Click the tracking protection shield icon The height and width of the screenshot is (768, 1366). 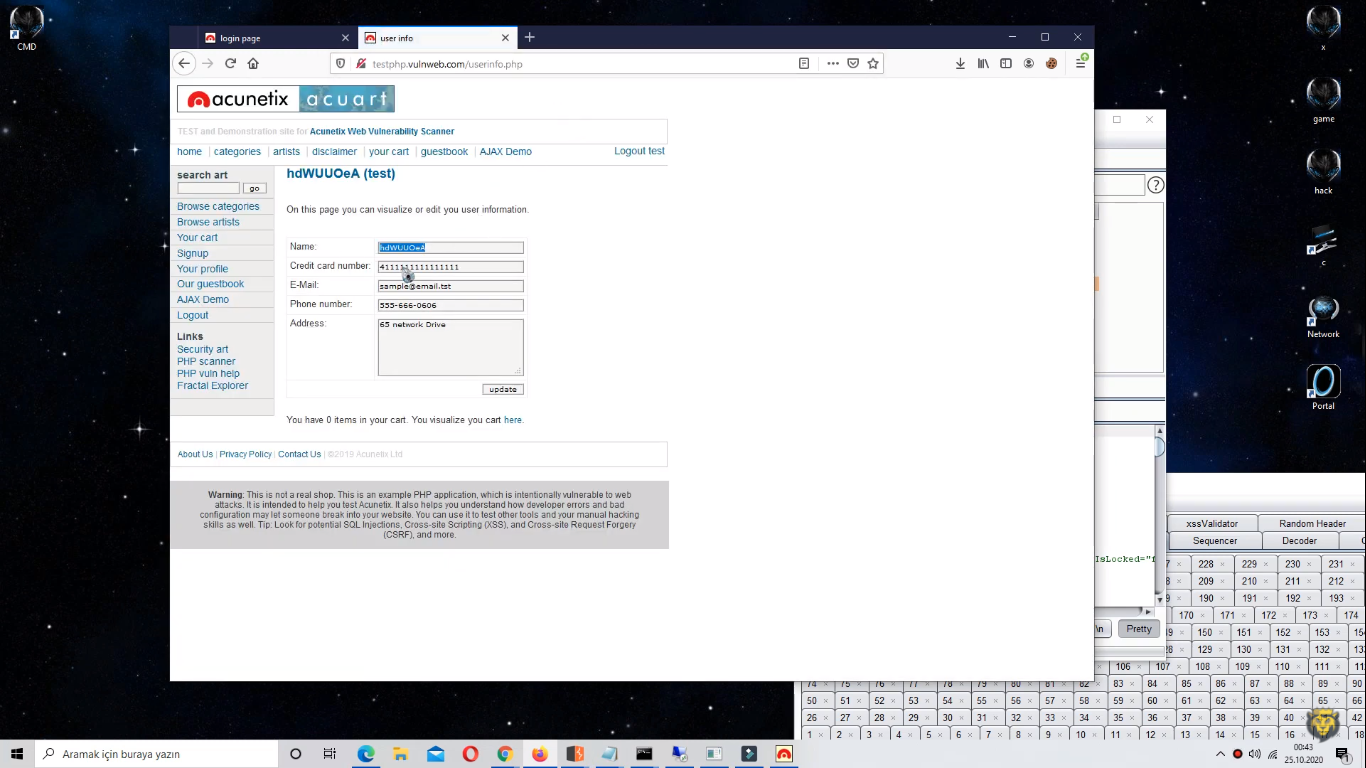(341, 63)
